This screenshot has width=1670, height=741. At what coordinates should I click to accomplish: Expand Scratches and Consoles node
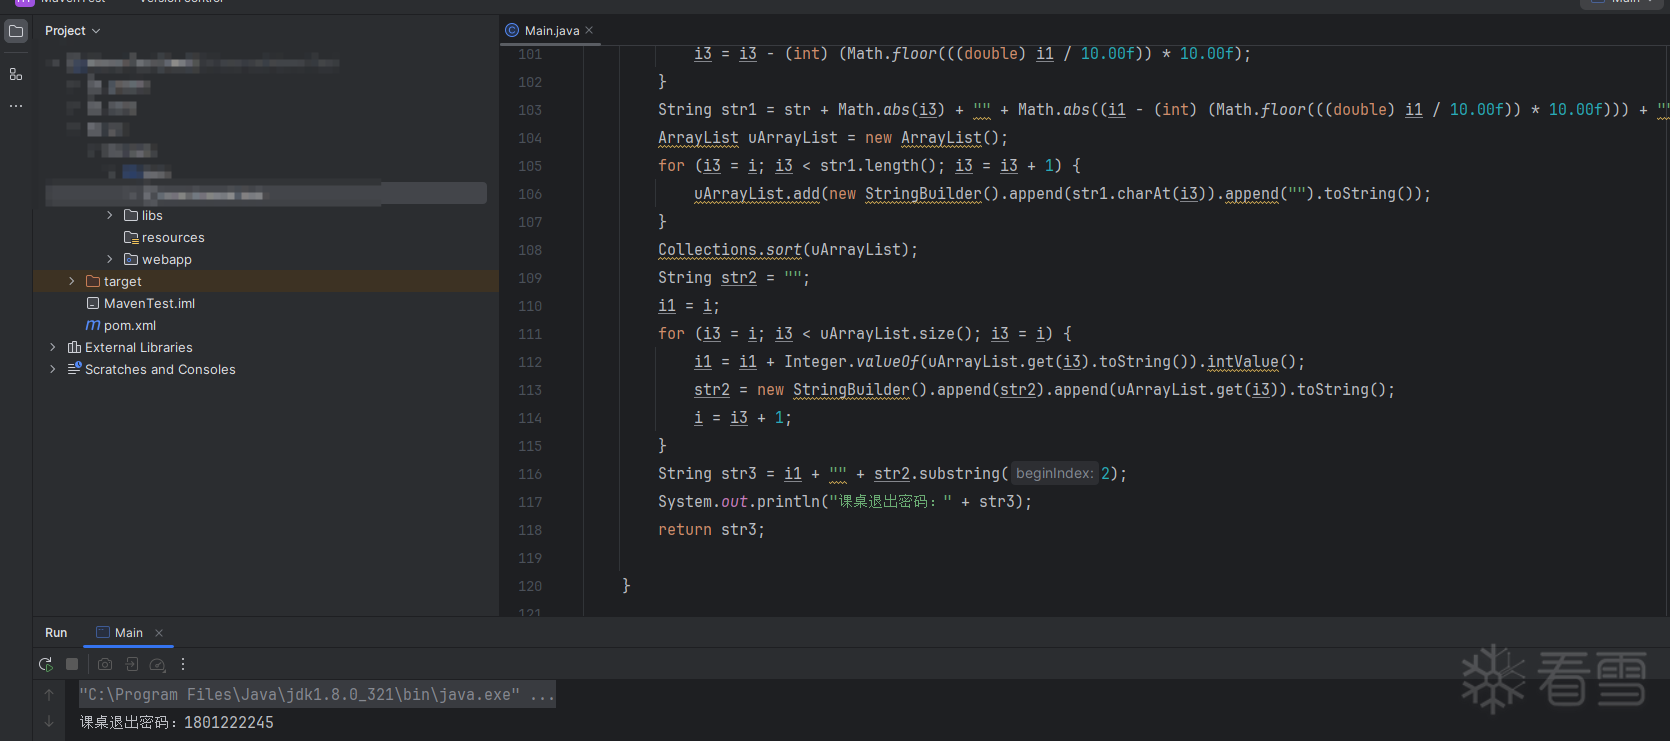tap(53, 369)
